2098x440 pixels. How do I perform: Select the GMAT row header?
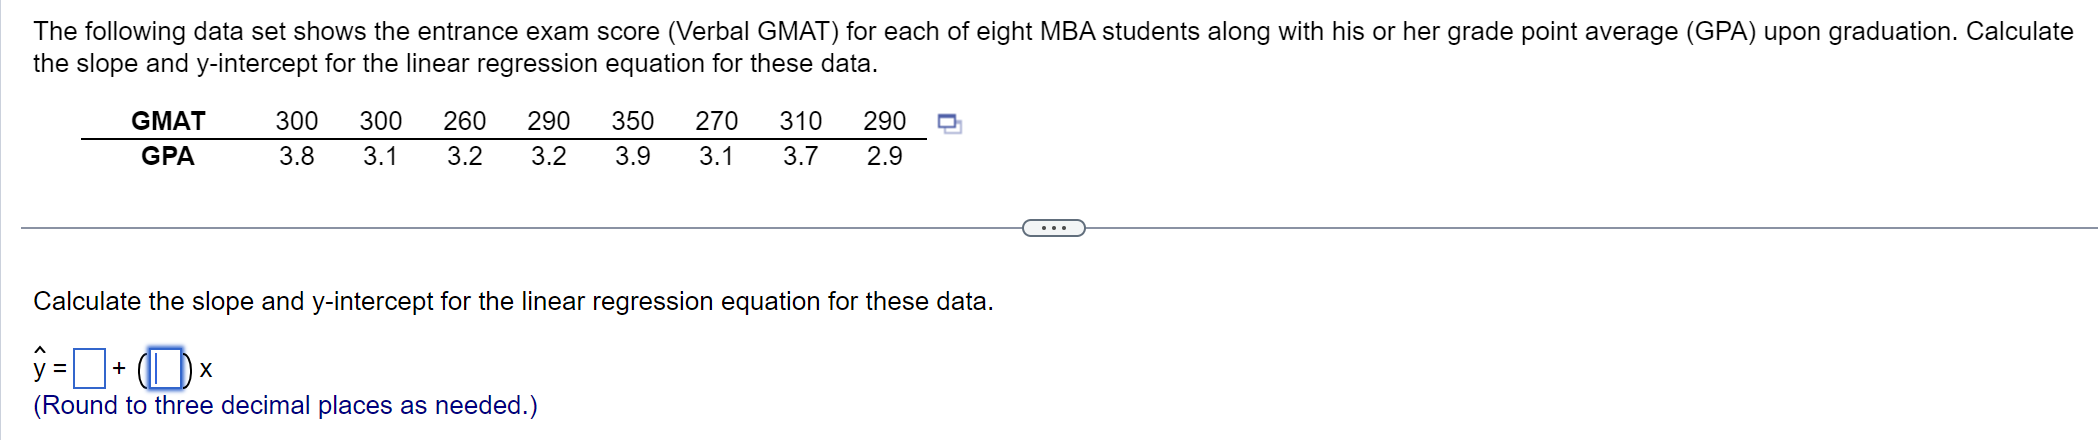click(168, 121)
